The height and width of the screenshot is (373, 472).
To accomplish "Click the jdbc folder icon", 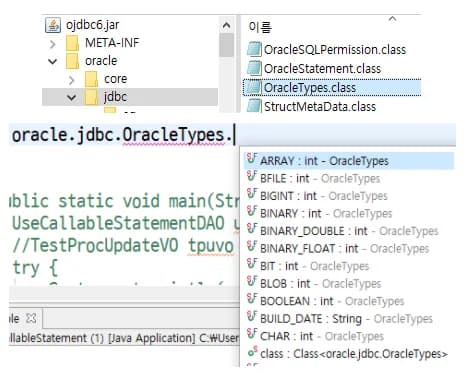I will [x=91, y=97].
